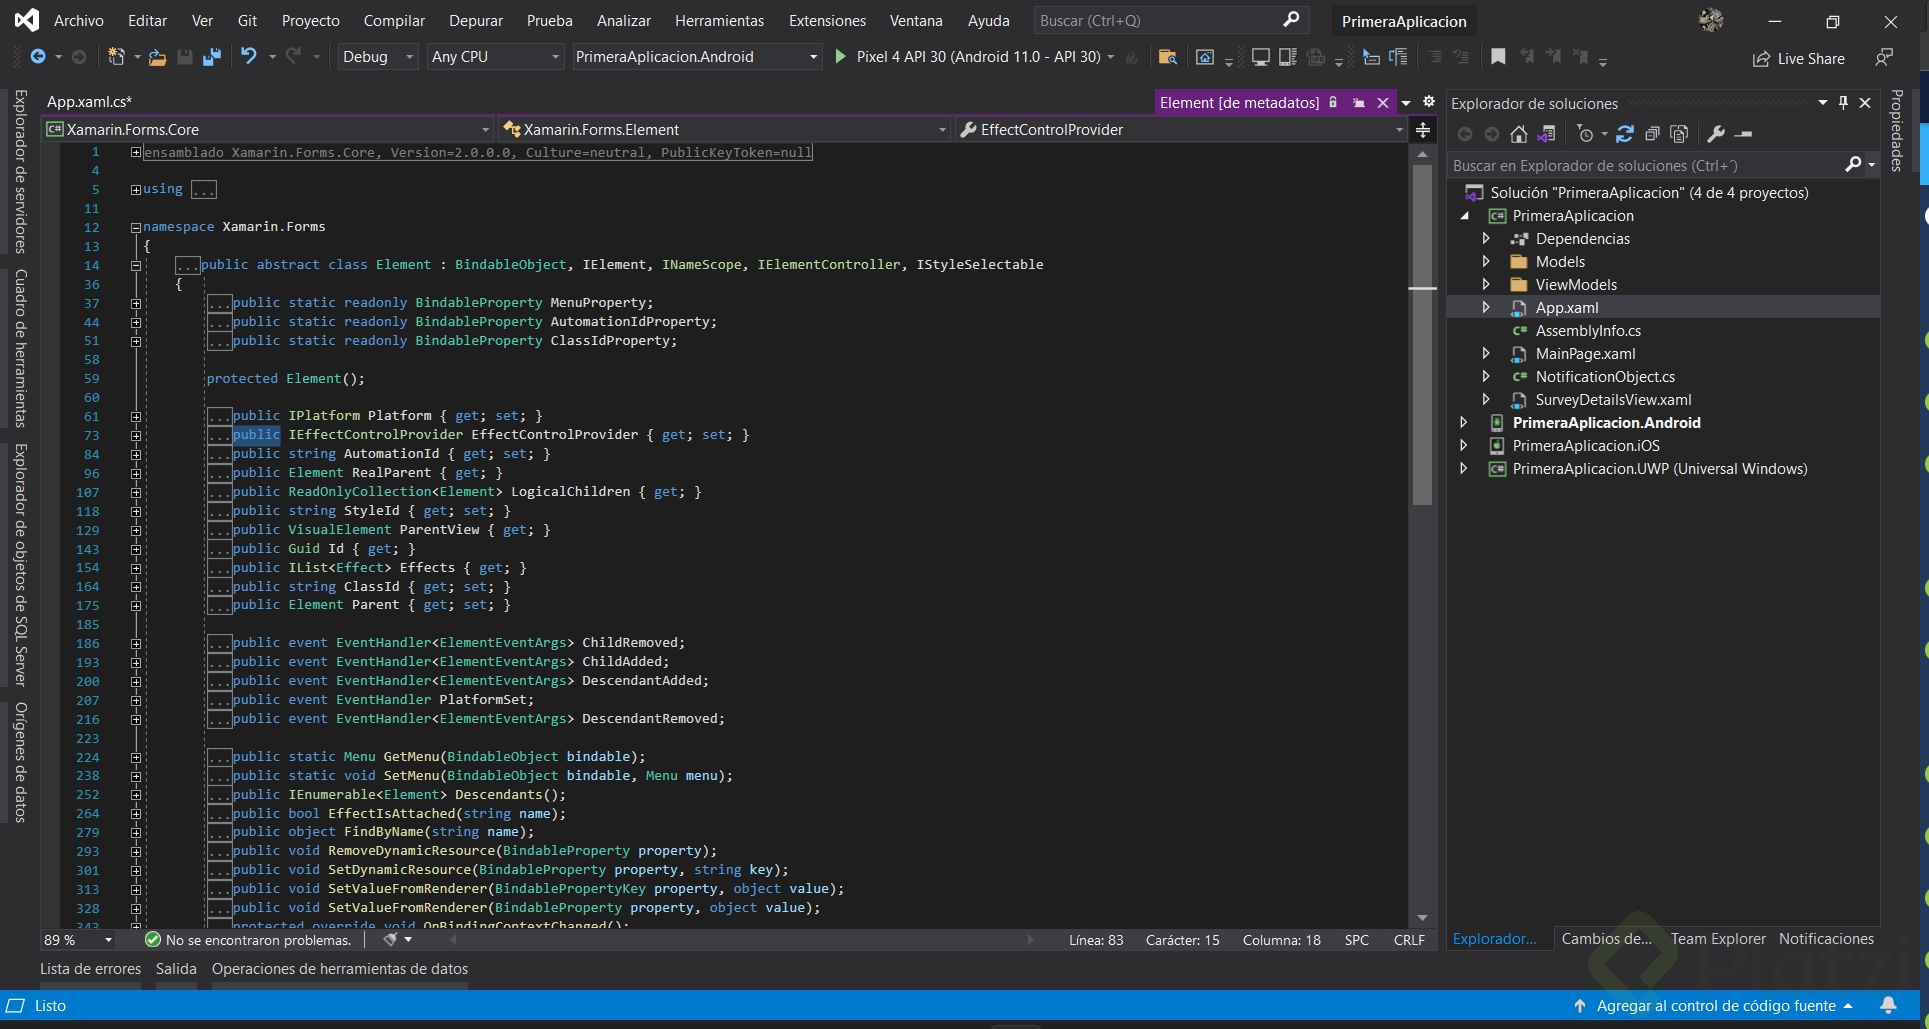Open the notifications bell in status bar

1888,1005
